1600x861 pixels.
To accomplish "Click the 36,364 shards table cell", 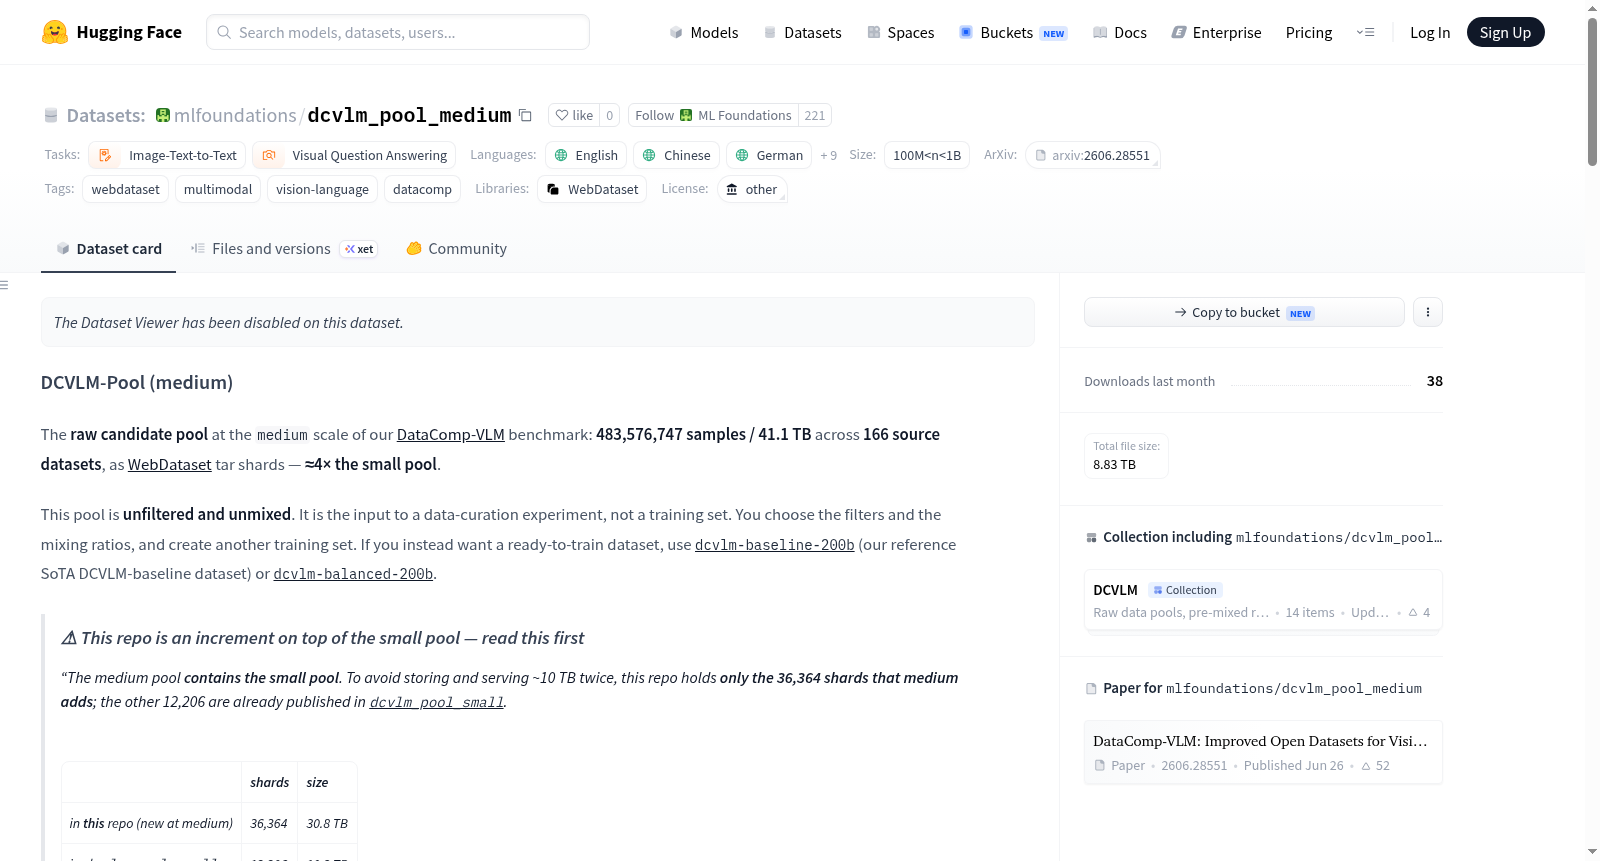I will click(x=269, y=823).
